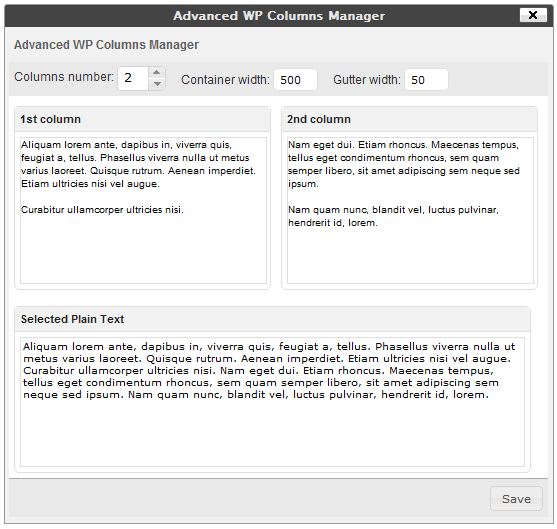
Task: Decrease columns number with down arrow
Action: pos(156,84)
